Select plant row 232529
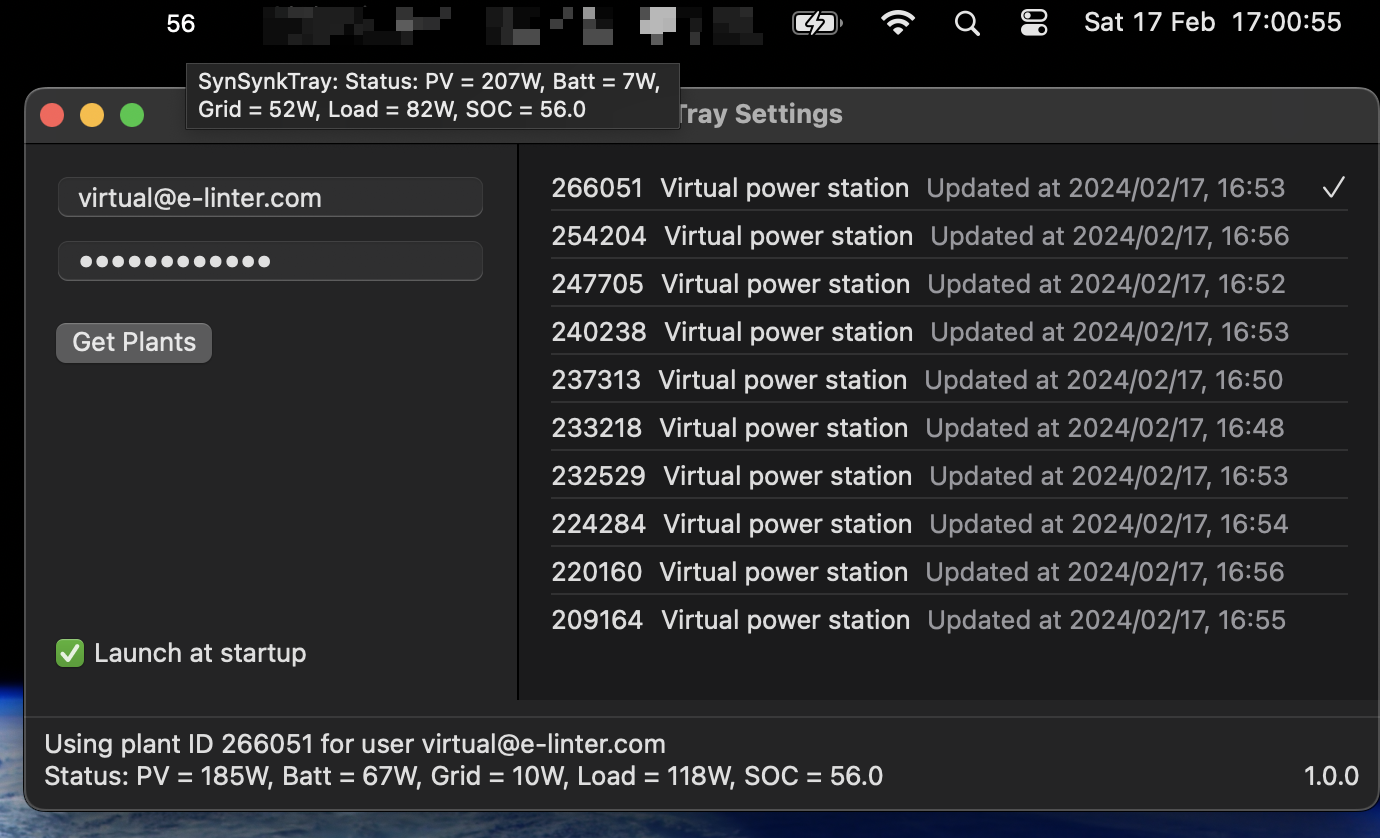Viewport: 1380px width, 838px height. pyautogui.click(x=949, y=476)
